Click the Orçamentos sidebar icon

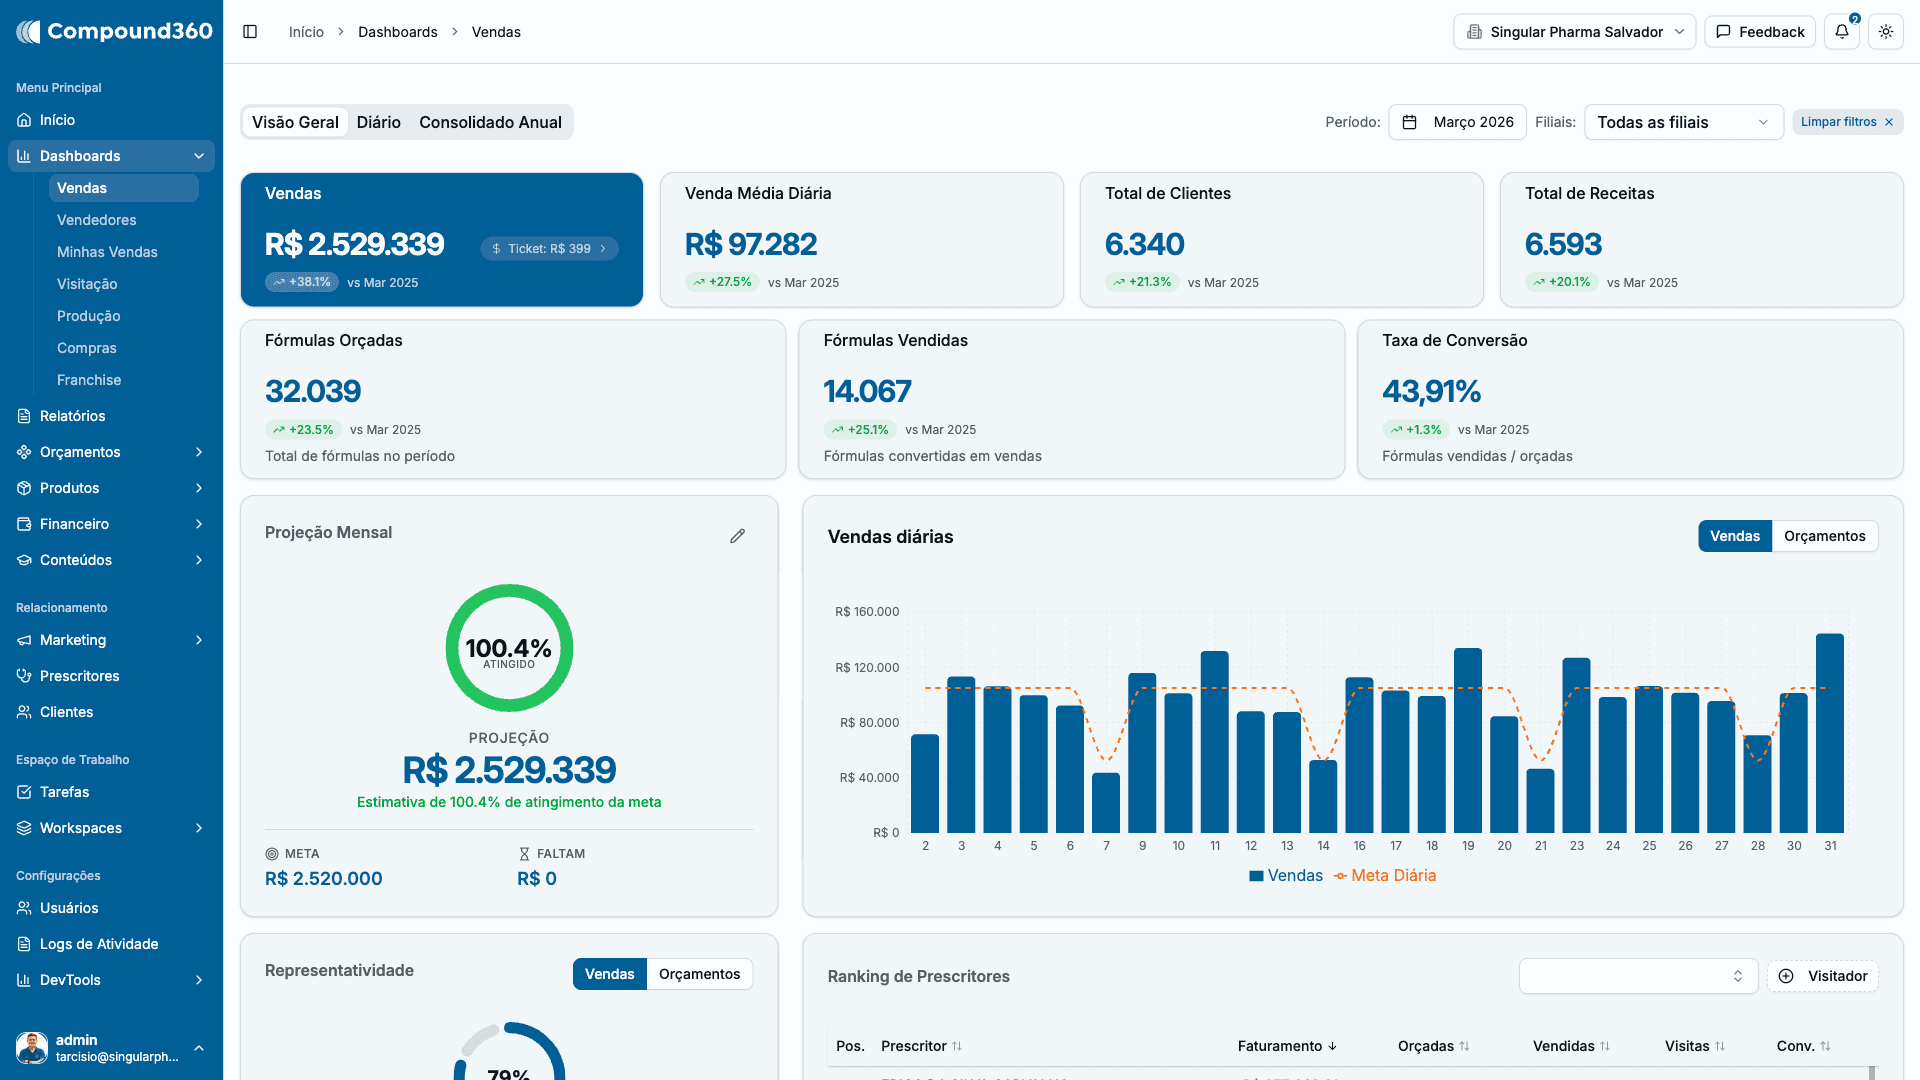(24, 452)
